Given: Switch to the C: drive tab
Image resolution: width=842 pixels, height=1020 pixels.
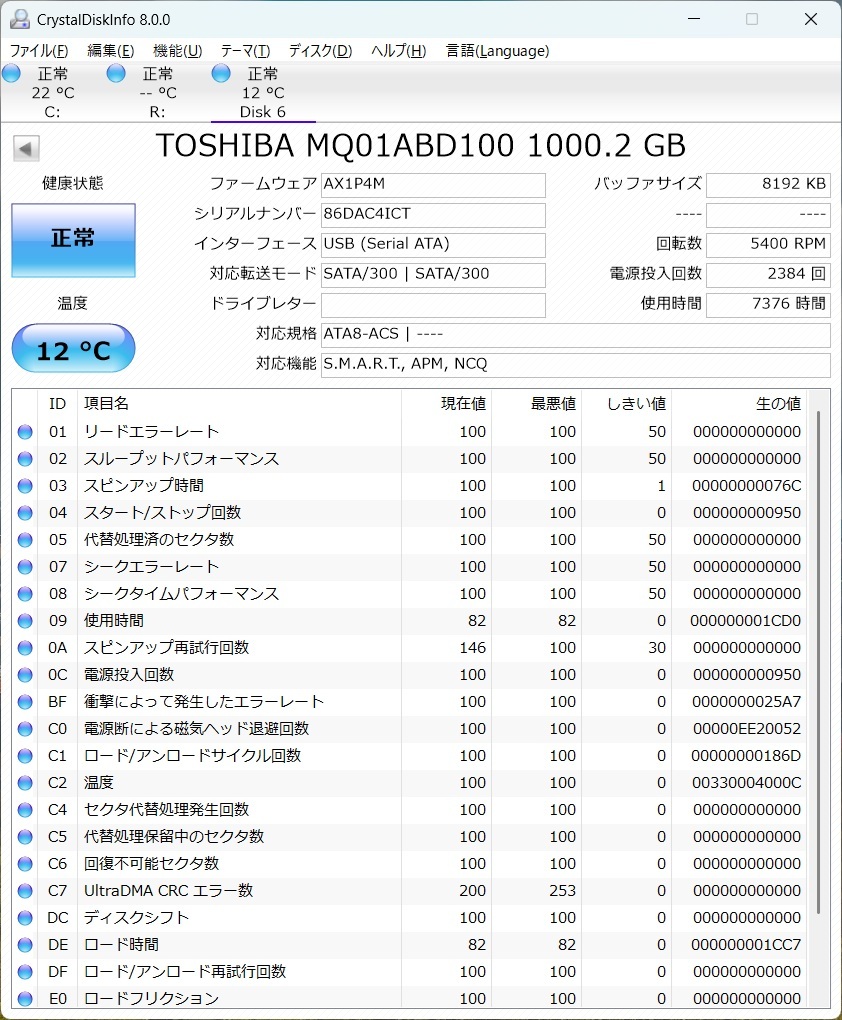Looking at the screenshot, I should (52, 92).
